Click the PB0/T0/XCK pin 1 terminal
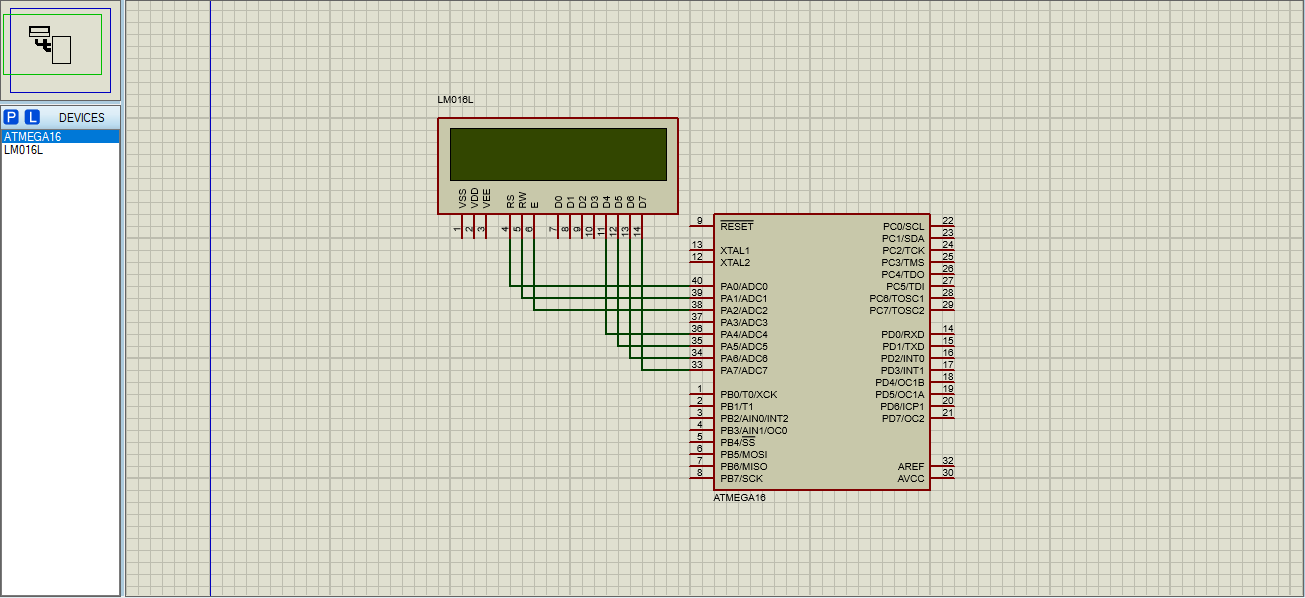The width and height of the screenshot is (1305, 598). click(700, 395)
